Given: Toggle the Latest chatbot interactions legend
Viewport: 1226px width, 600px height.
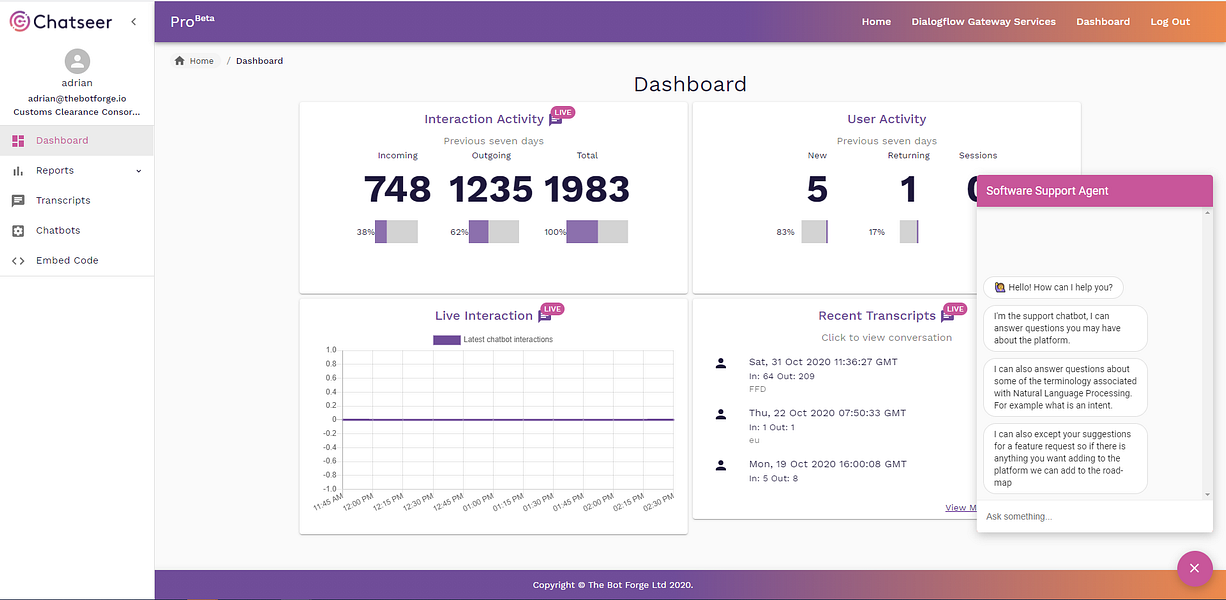Looking at the screenshot, I should pyautogui.click(x=493, y=339).
